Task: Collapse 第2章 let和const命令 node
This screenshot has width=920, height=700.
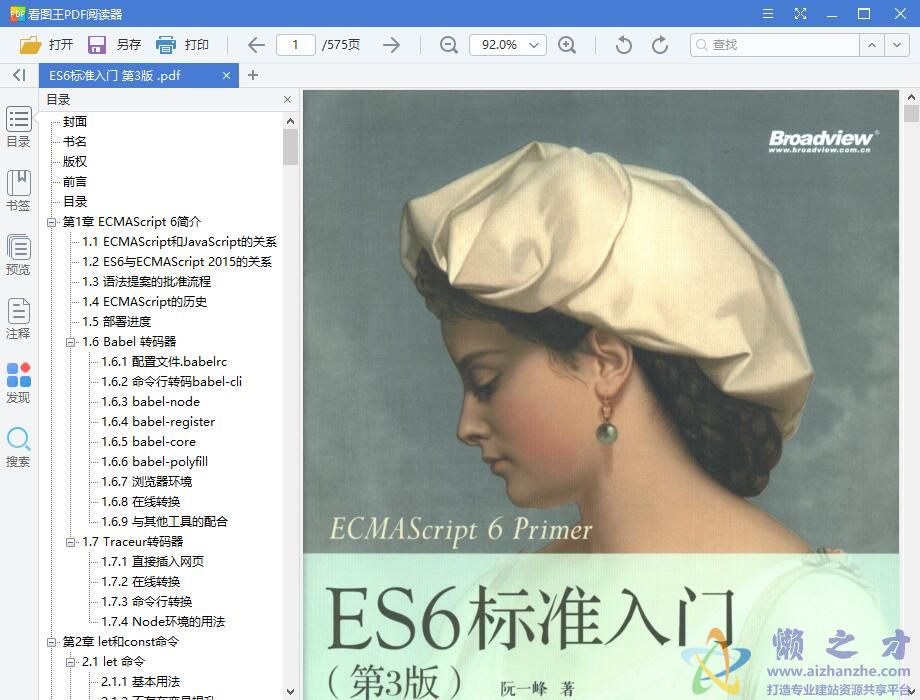Action: coord(52,642)
